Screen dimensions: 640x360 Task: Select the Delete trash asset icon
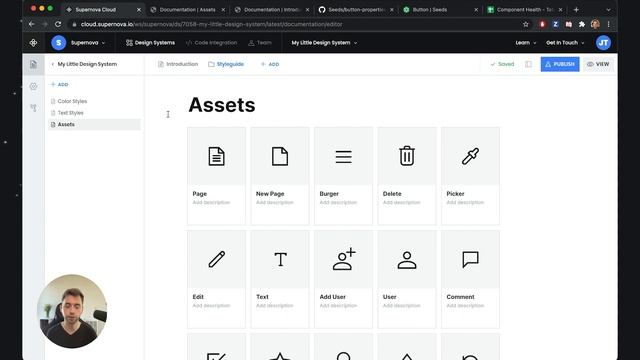click(407, 156)
